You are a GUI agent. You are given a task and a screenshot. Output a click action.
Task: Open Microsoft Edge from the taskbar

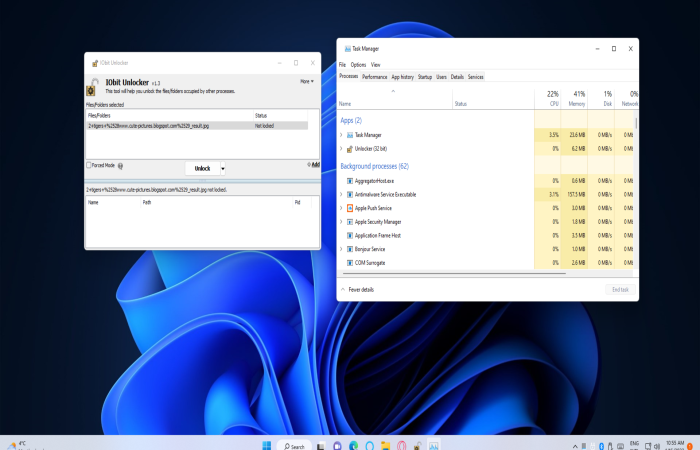[353, 445]
